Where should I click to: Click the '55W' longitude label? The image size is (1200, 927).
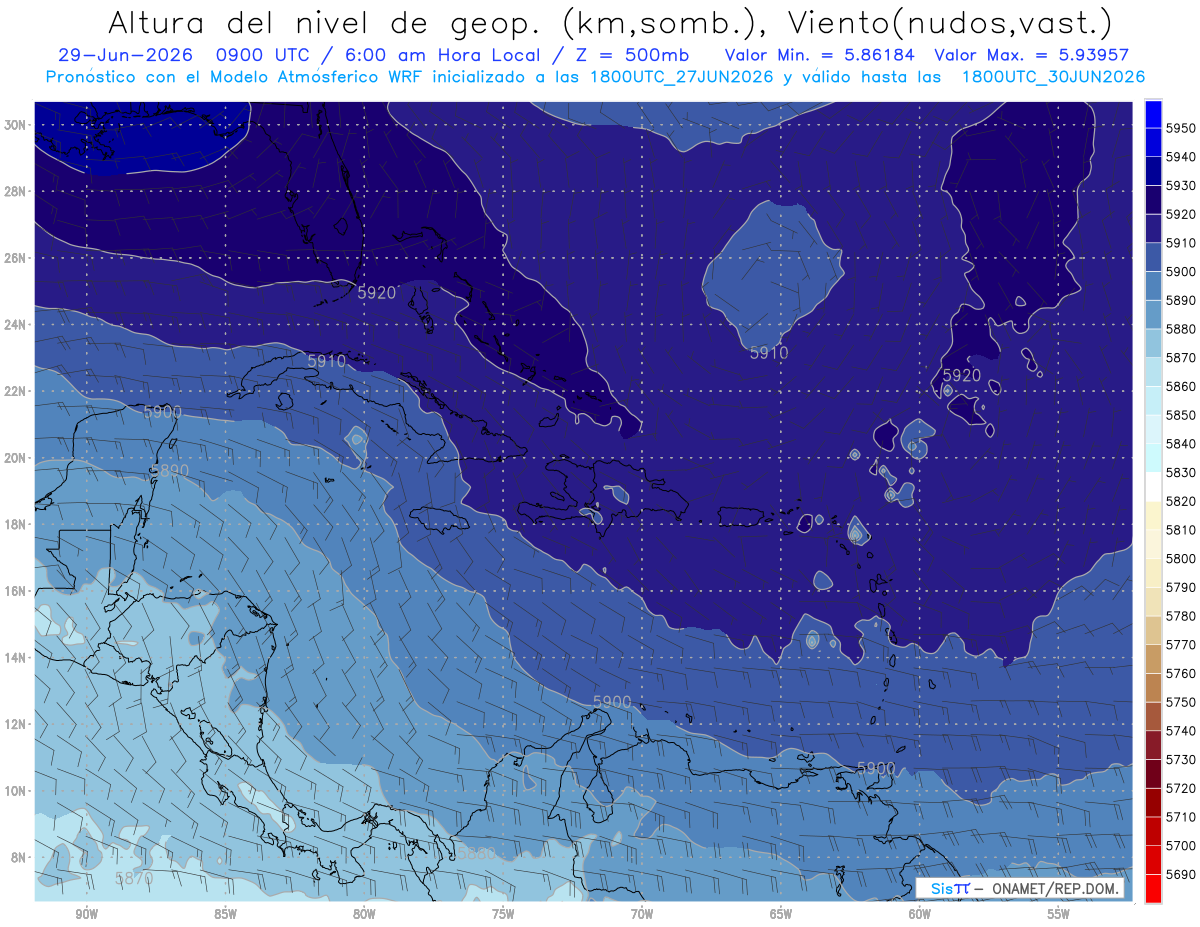click(1059, 913)
